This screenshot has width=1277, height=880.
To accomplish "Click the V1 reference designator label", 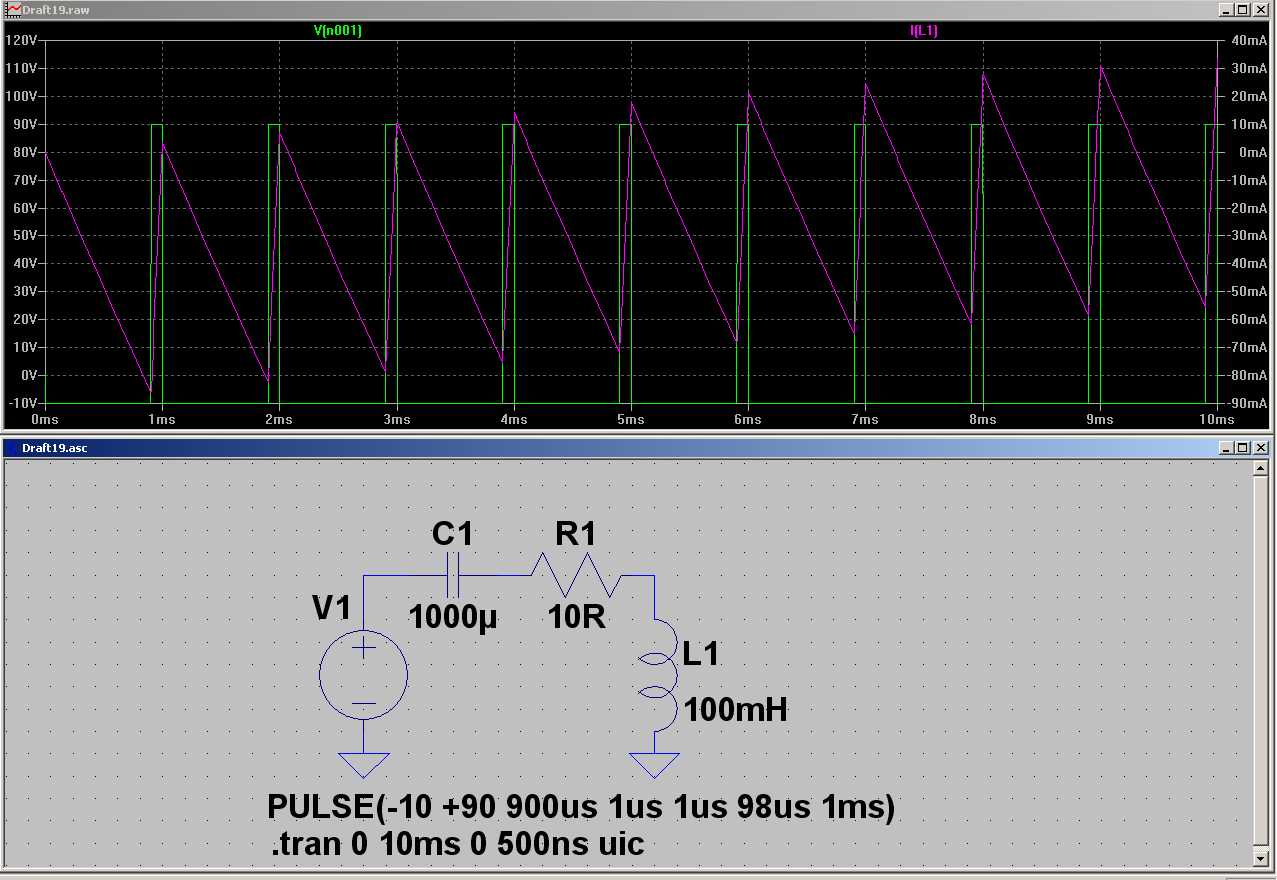I will (331, 608).
